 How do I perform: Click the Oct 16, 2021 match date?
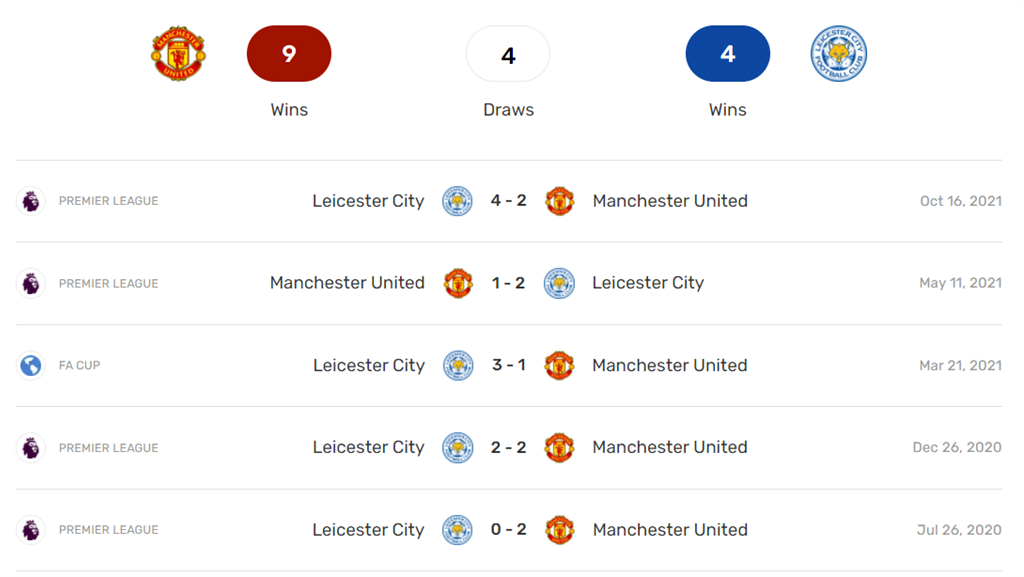(960, 201)
